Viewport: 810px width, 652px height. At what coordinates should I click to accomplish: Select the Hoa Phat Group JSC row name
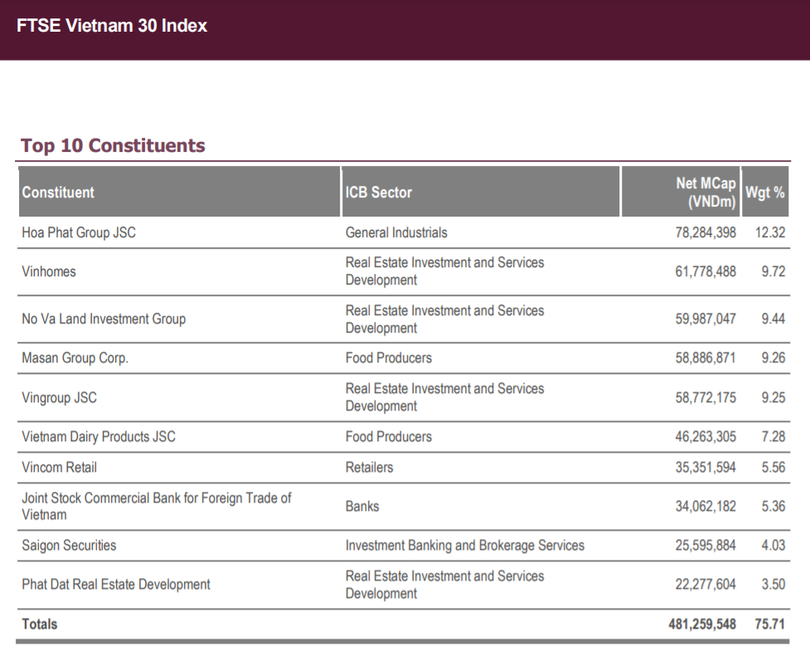tap(79, 233)
